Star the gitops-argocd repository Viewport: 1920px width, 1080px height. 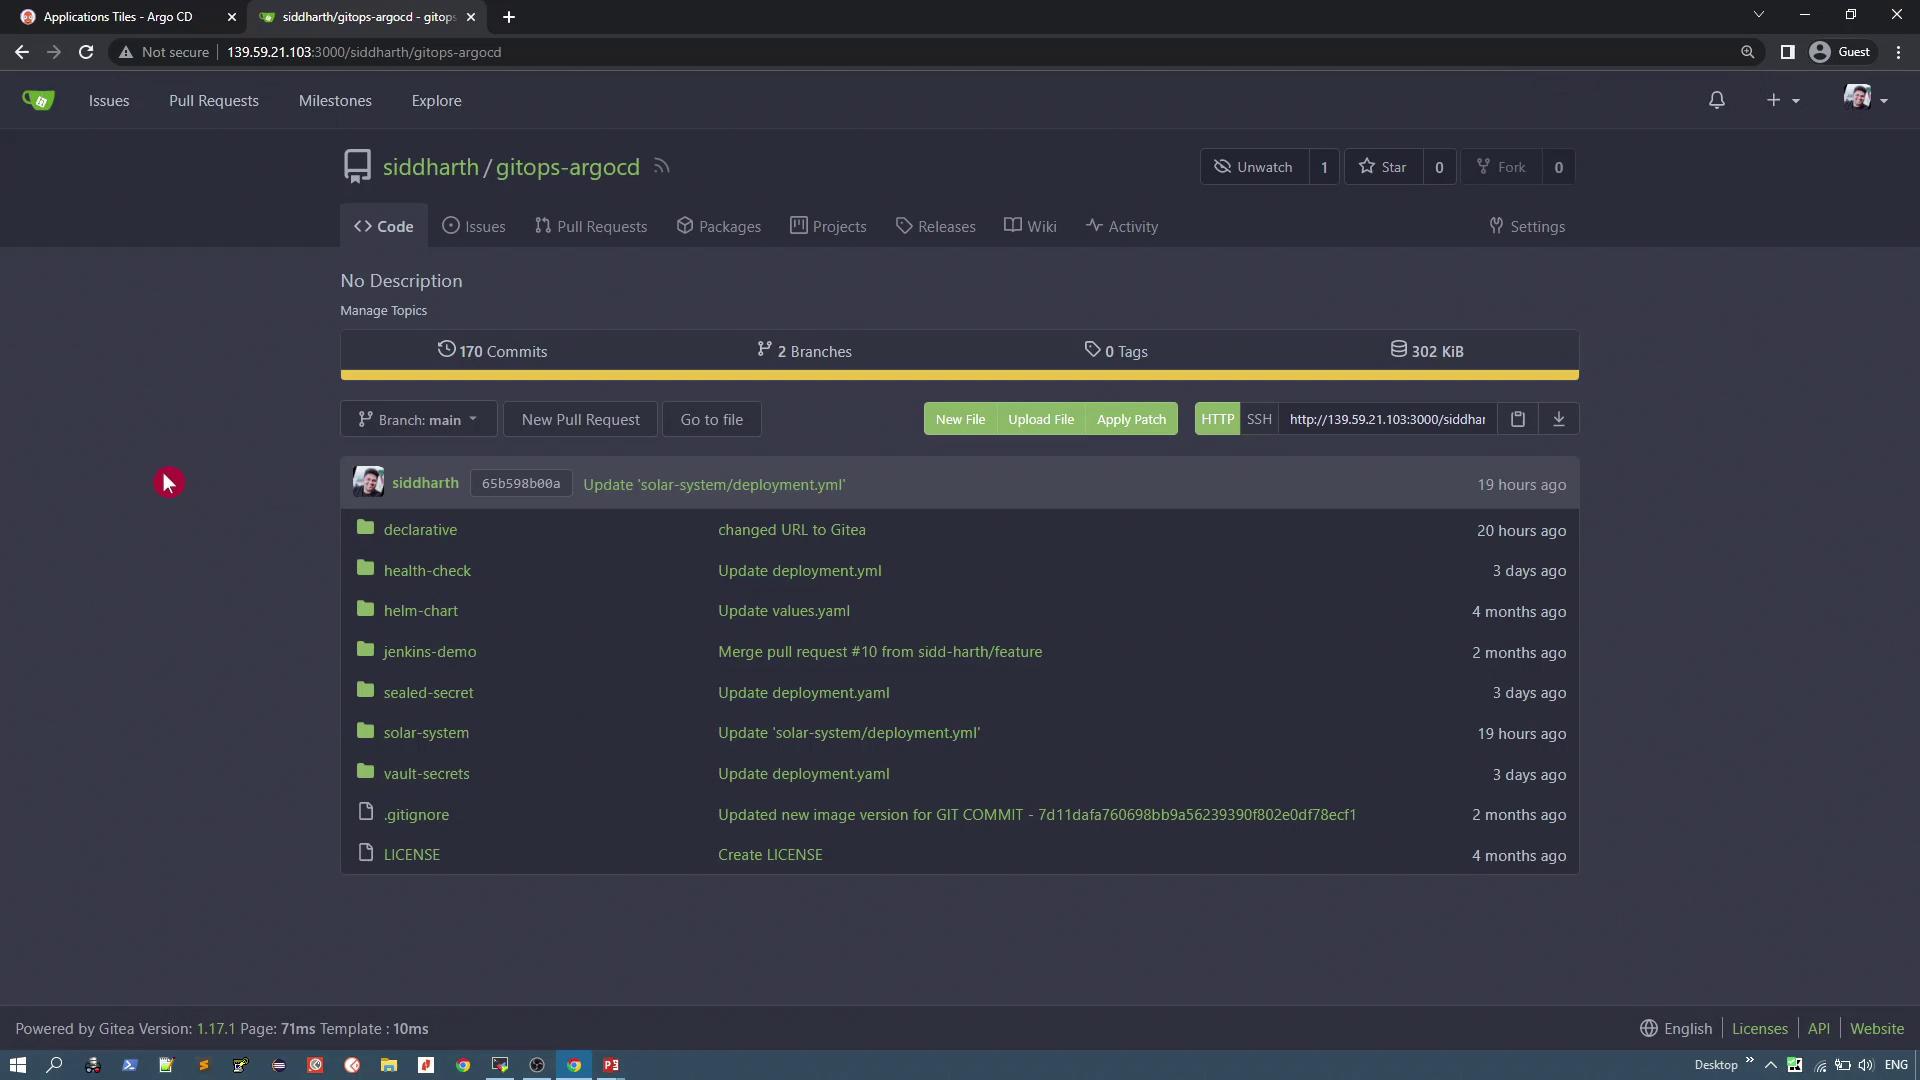point(1383,167)
